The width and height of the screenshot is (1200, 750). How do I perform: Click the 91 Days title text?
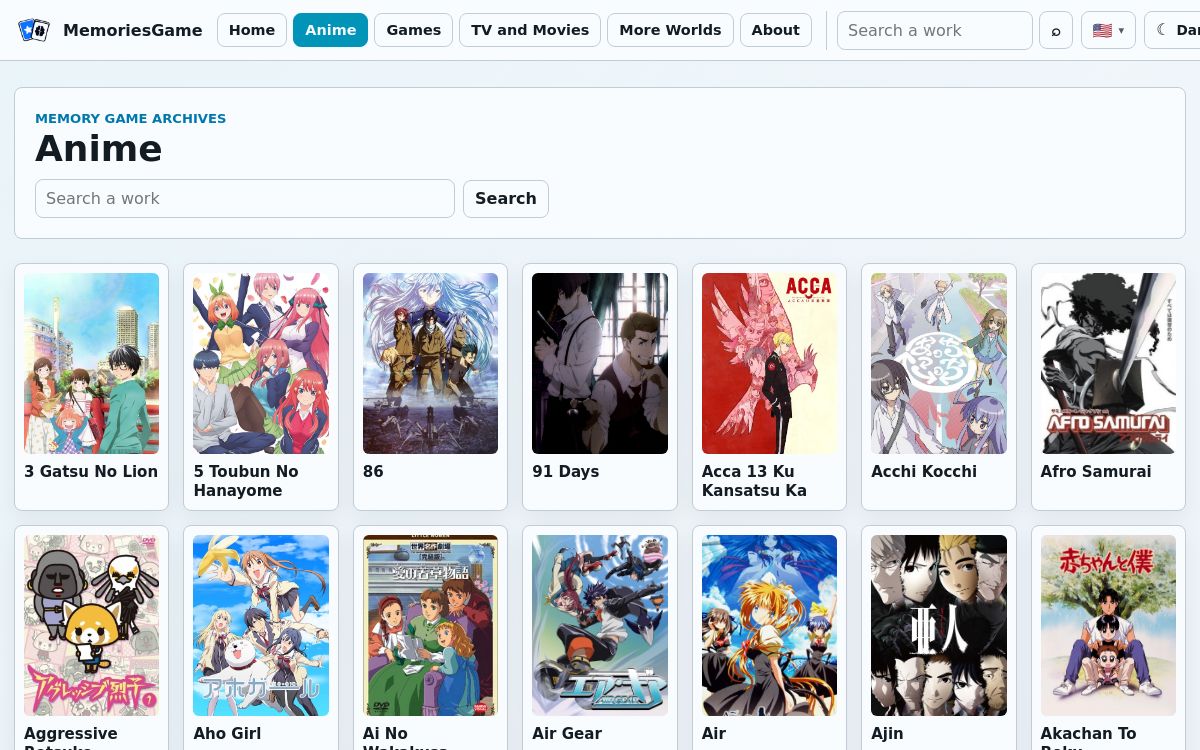[x=566, y=471]
